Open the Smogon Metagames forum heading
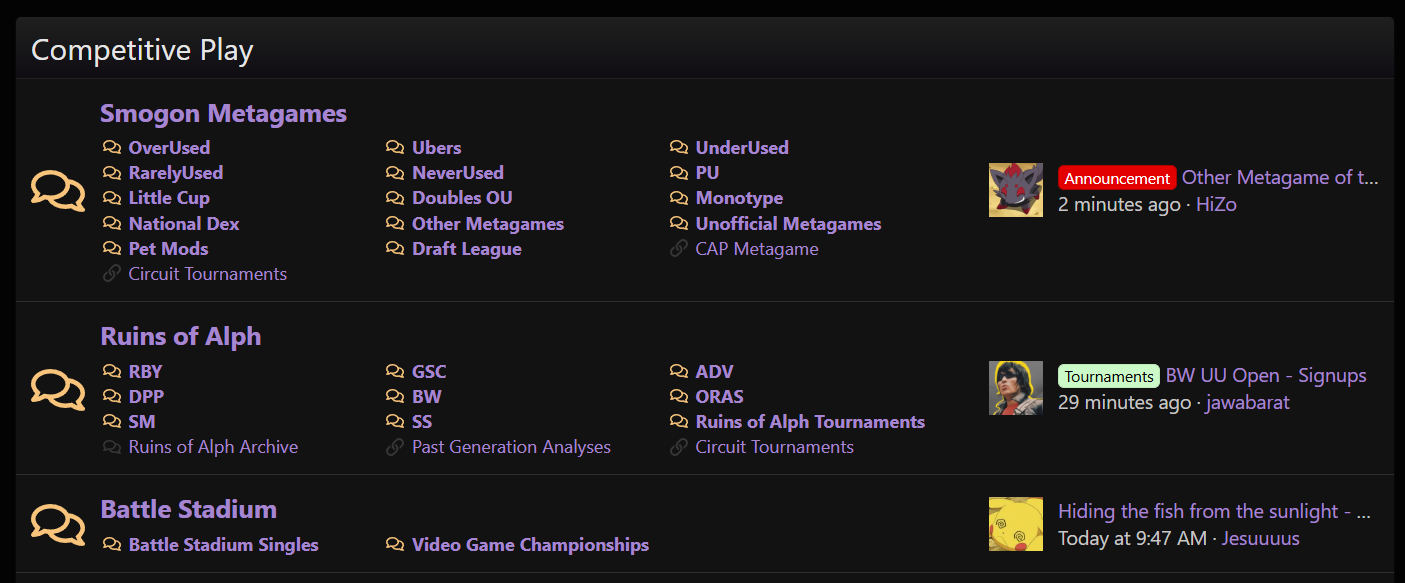Viewport: 1405px width, 583px height. tap(223, 114)
